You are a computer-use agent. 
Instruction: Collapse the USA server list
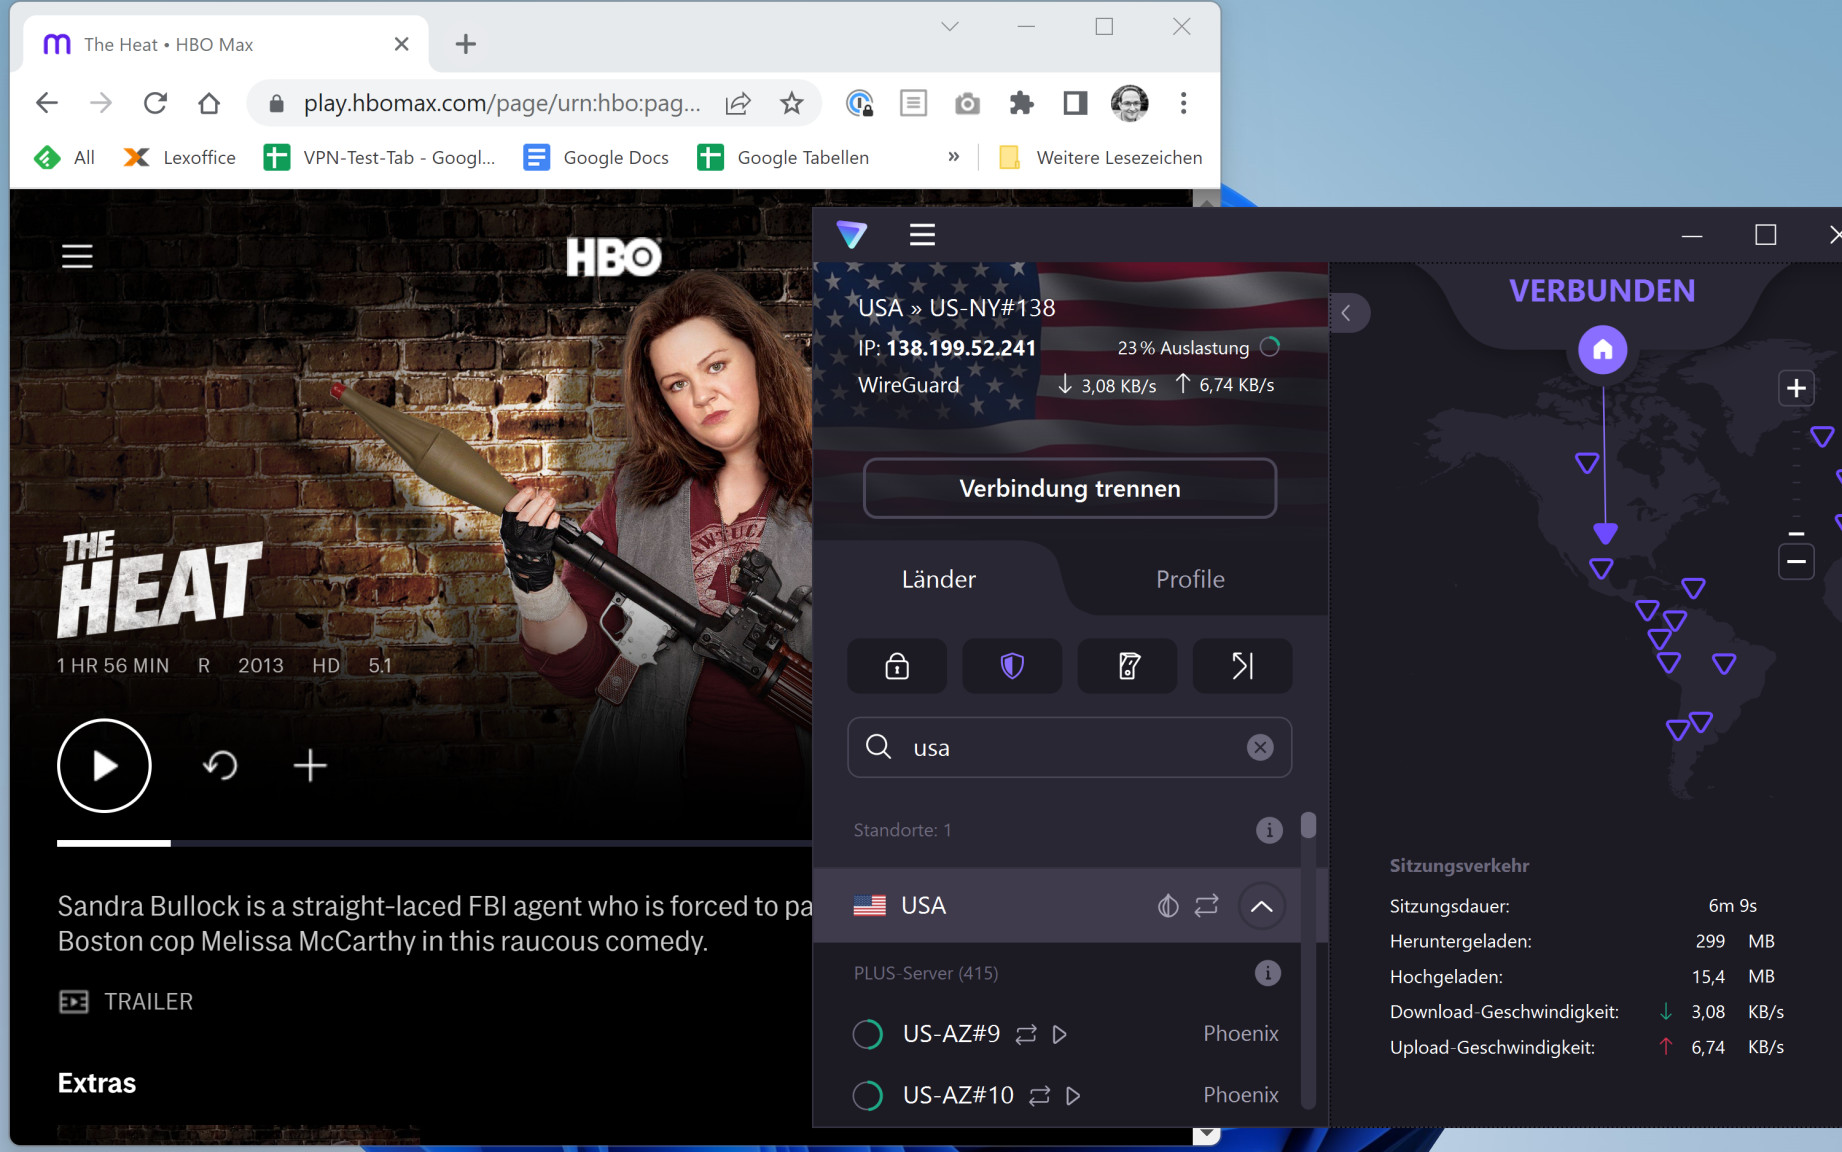1262,906
